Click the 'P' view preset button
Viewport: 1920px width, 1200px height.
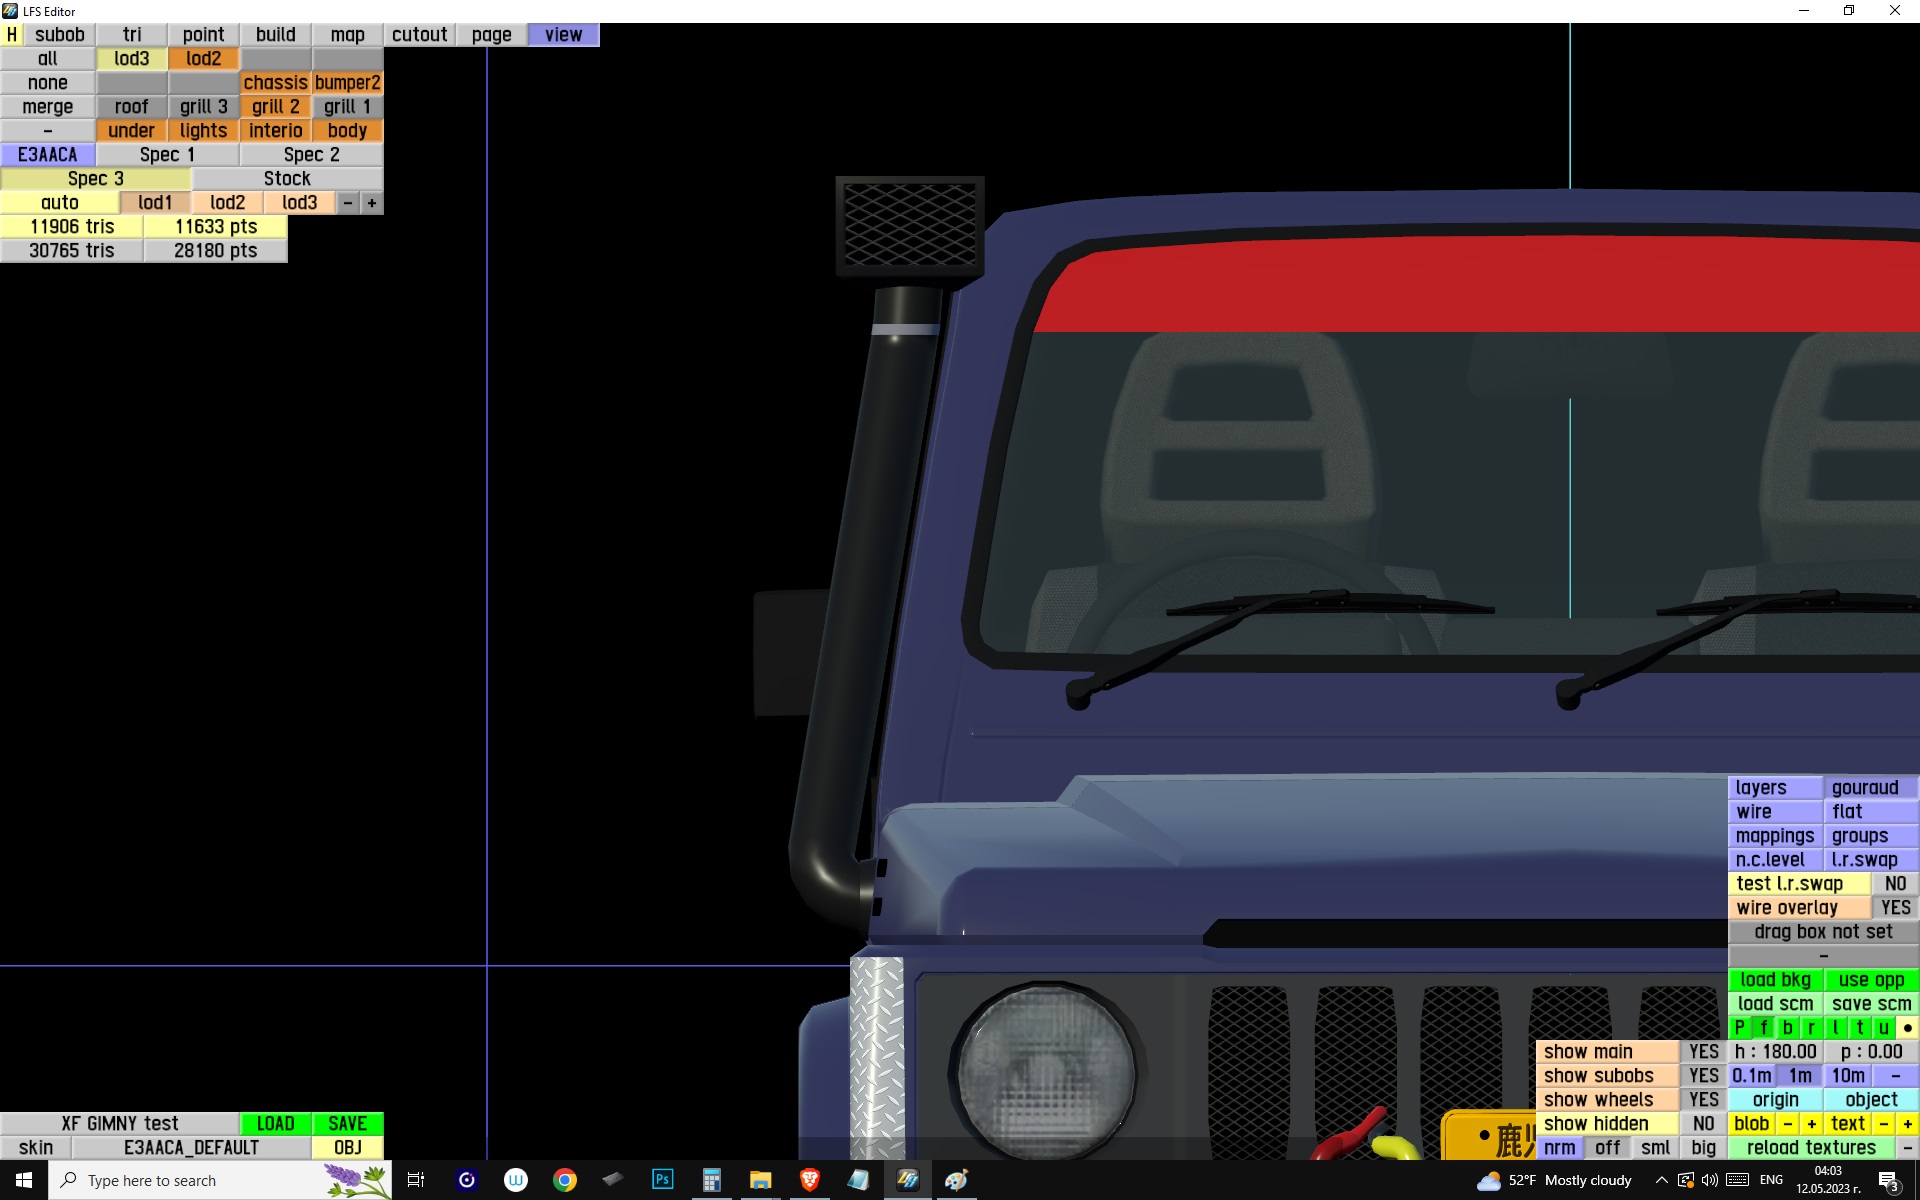point(1739,1027)
